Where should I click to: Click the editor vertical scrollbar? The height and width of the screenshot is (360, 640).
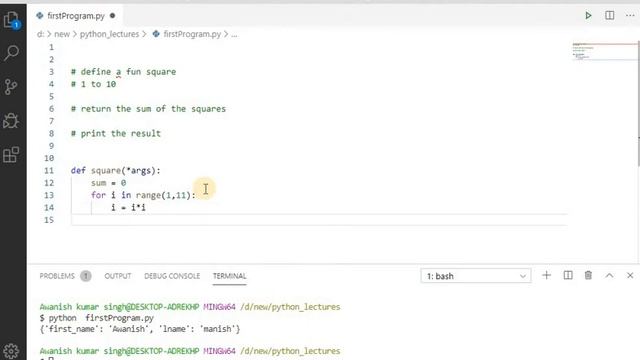[638, 104]
